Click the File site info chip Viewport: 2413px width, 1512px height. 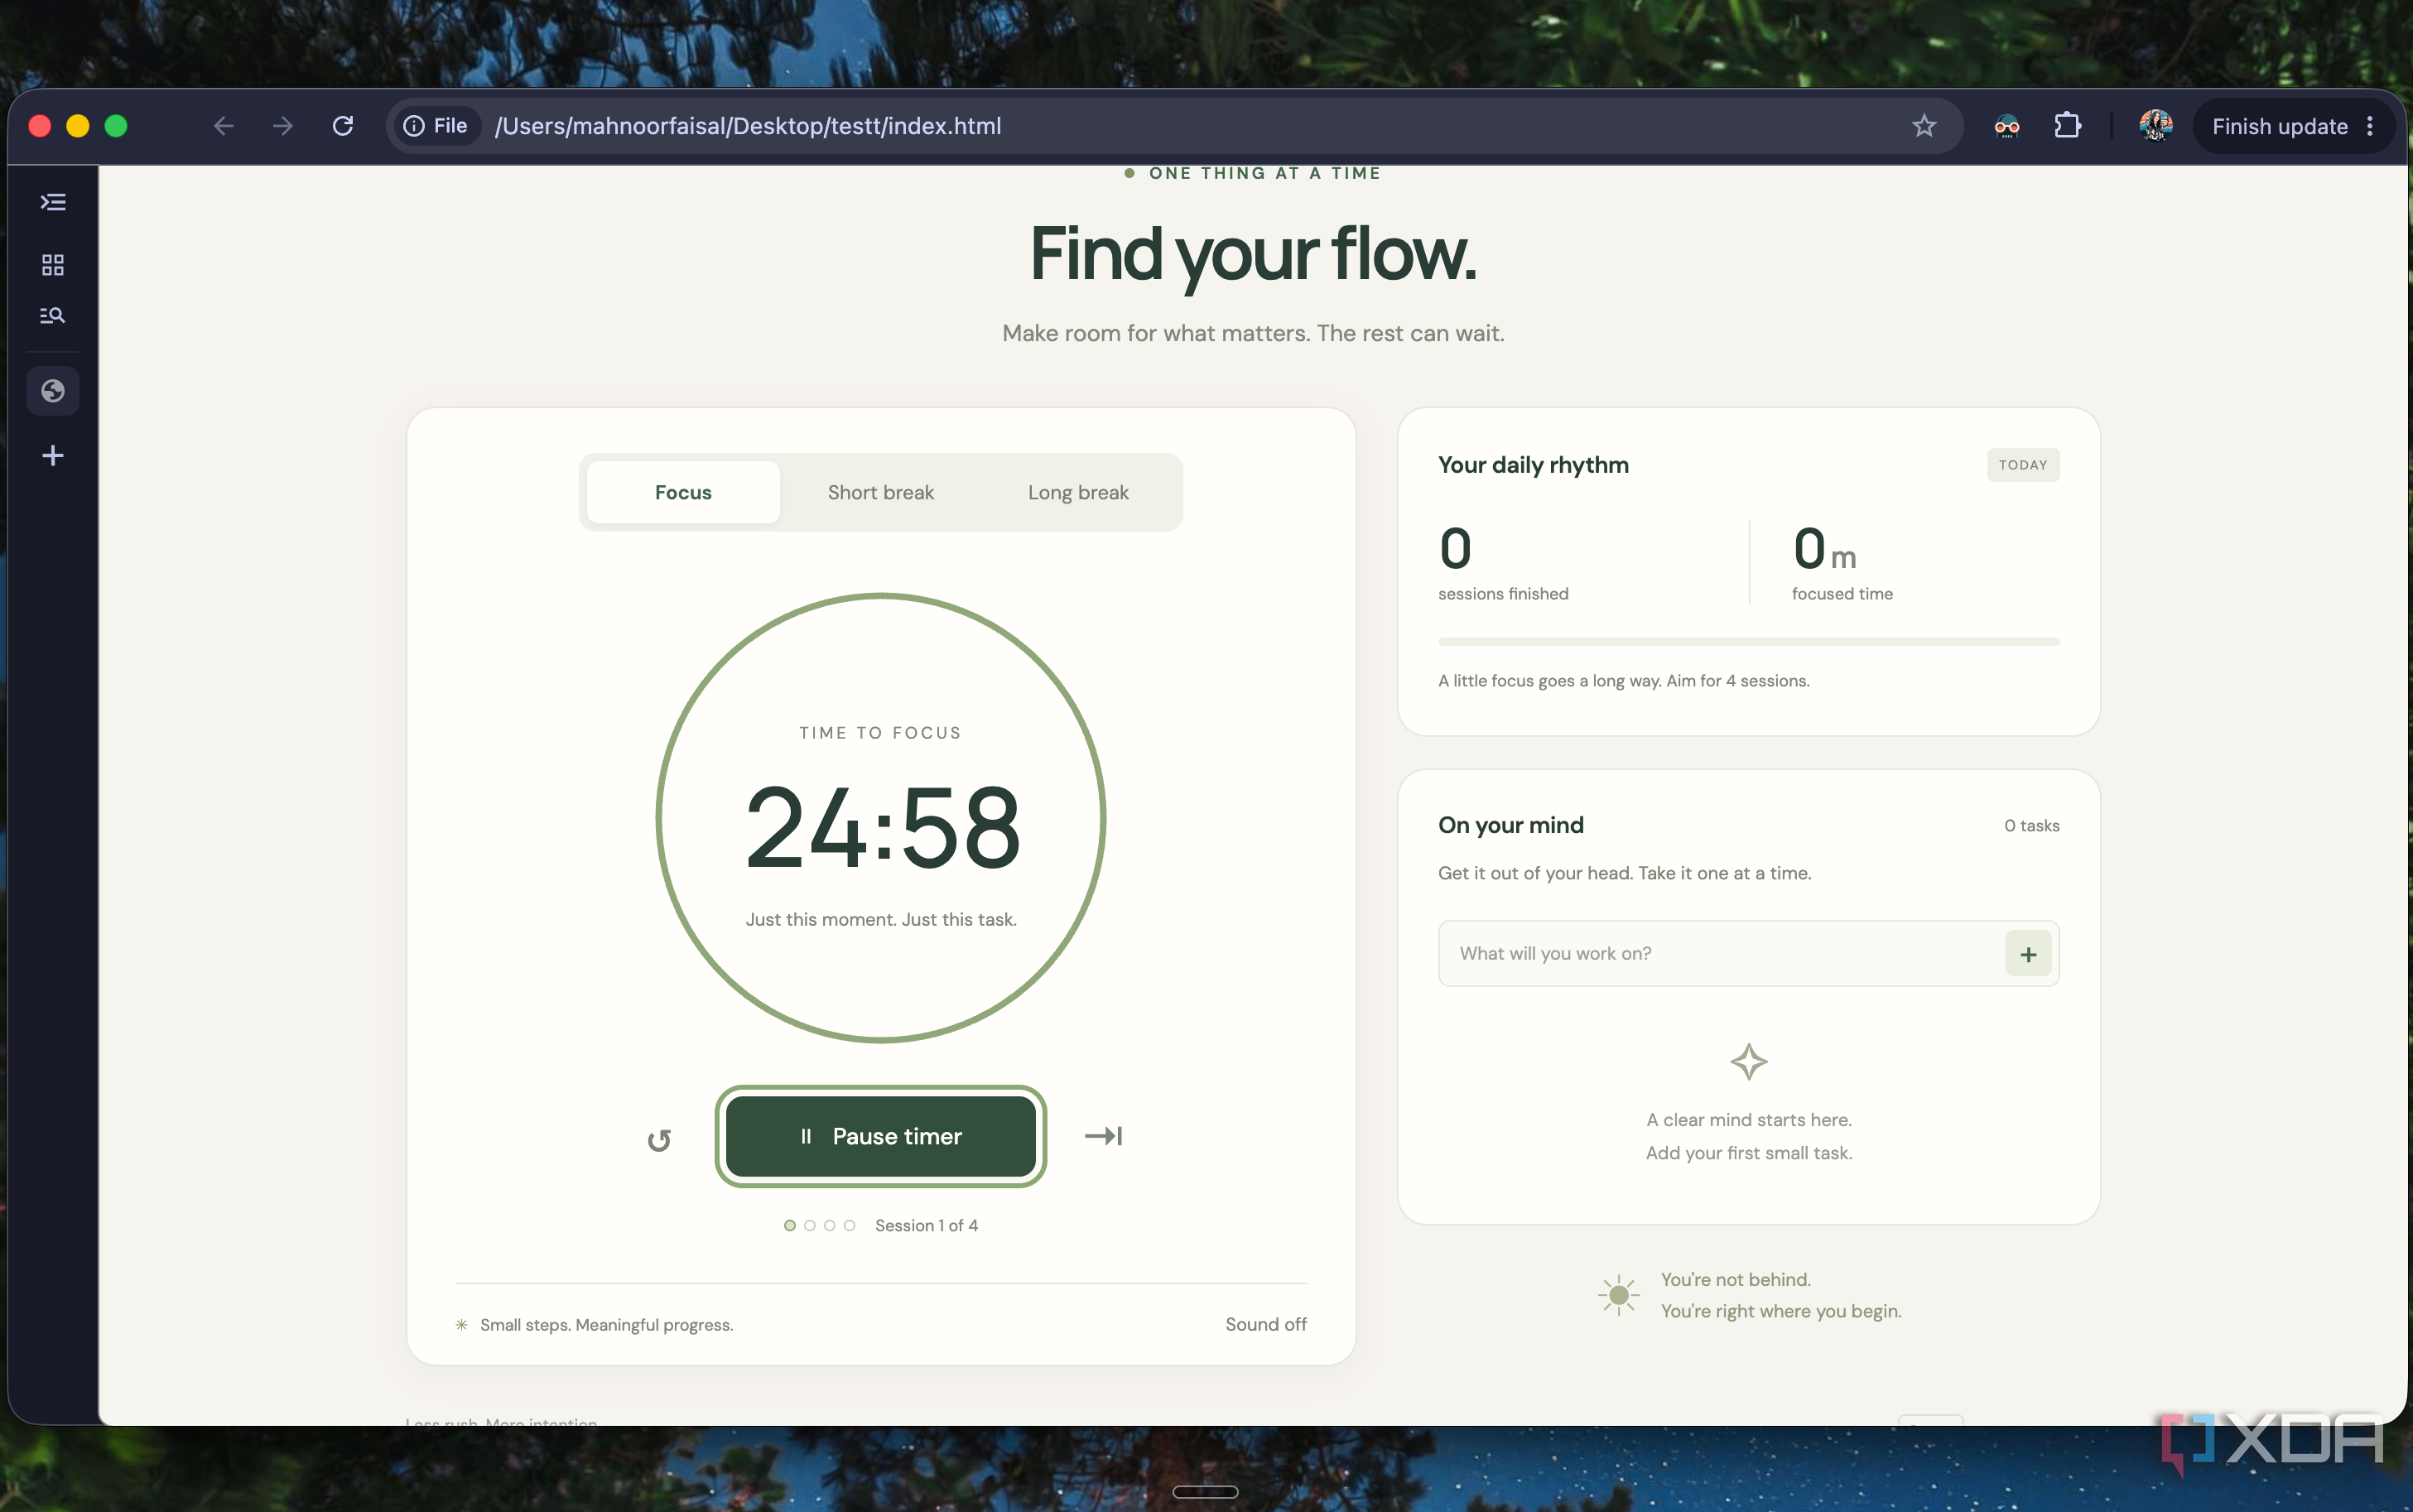(436, 126)
